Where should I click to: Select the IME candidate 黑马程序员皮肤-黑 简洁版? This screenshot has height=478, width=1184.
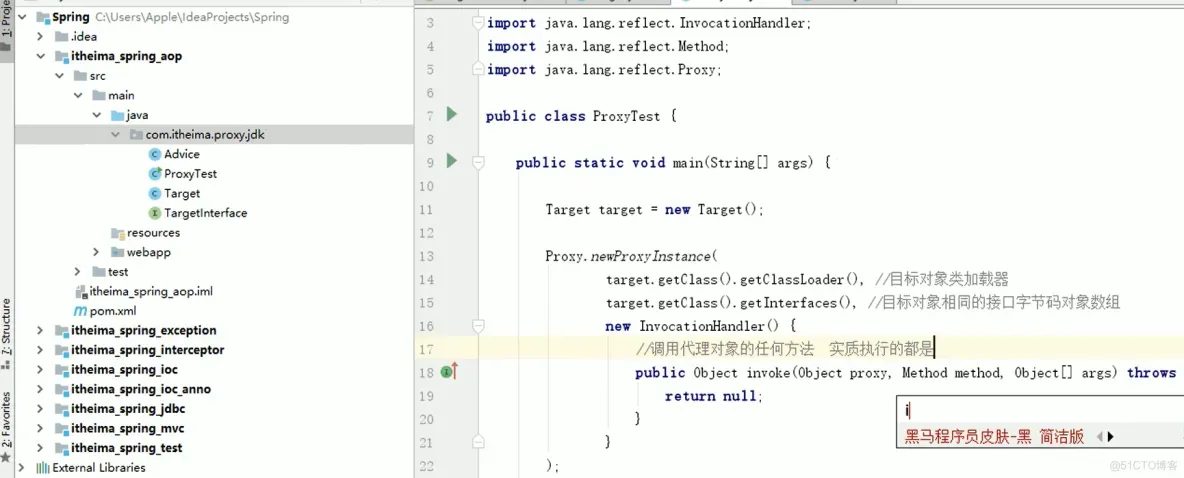tap(994, 436)
